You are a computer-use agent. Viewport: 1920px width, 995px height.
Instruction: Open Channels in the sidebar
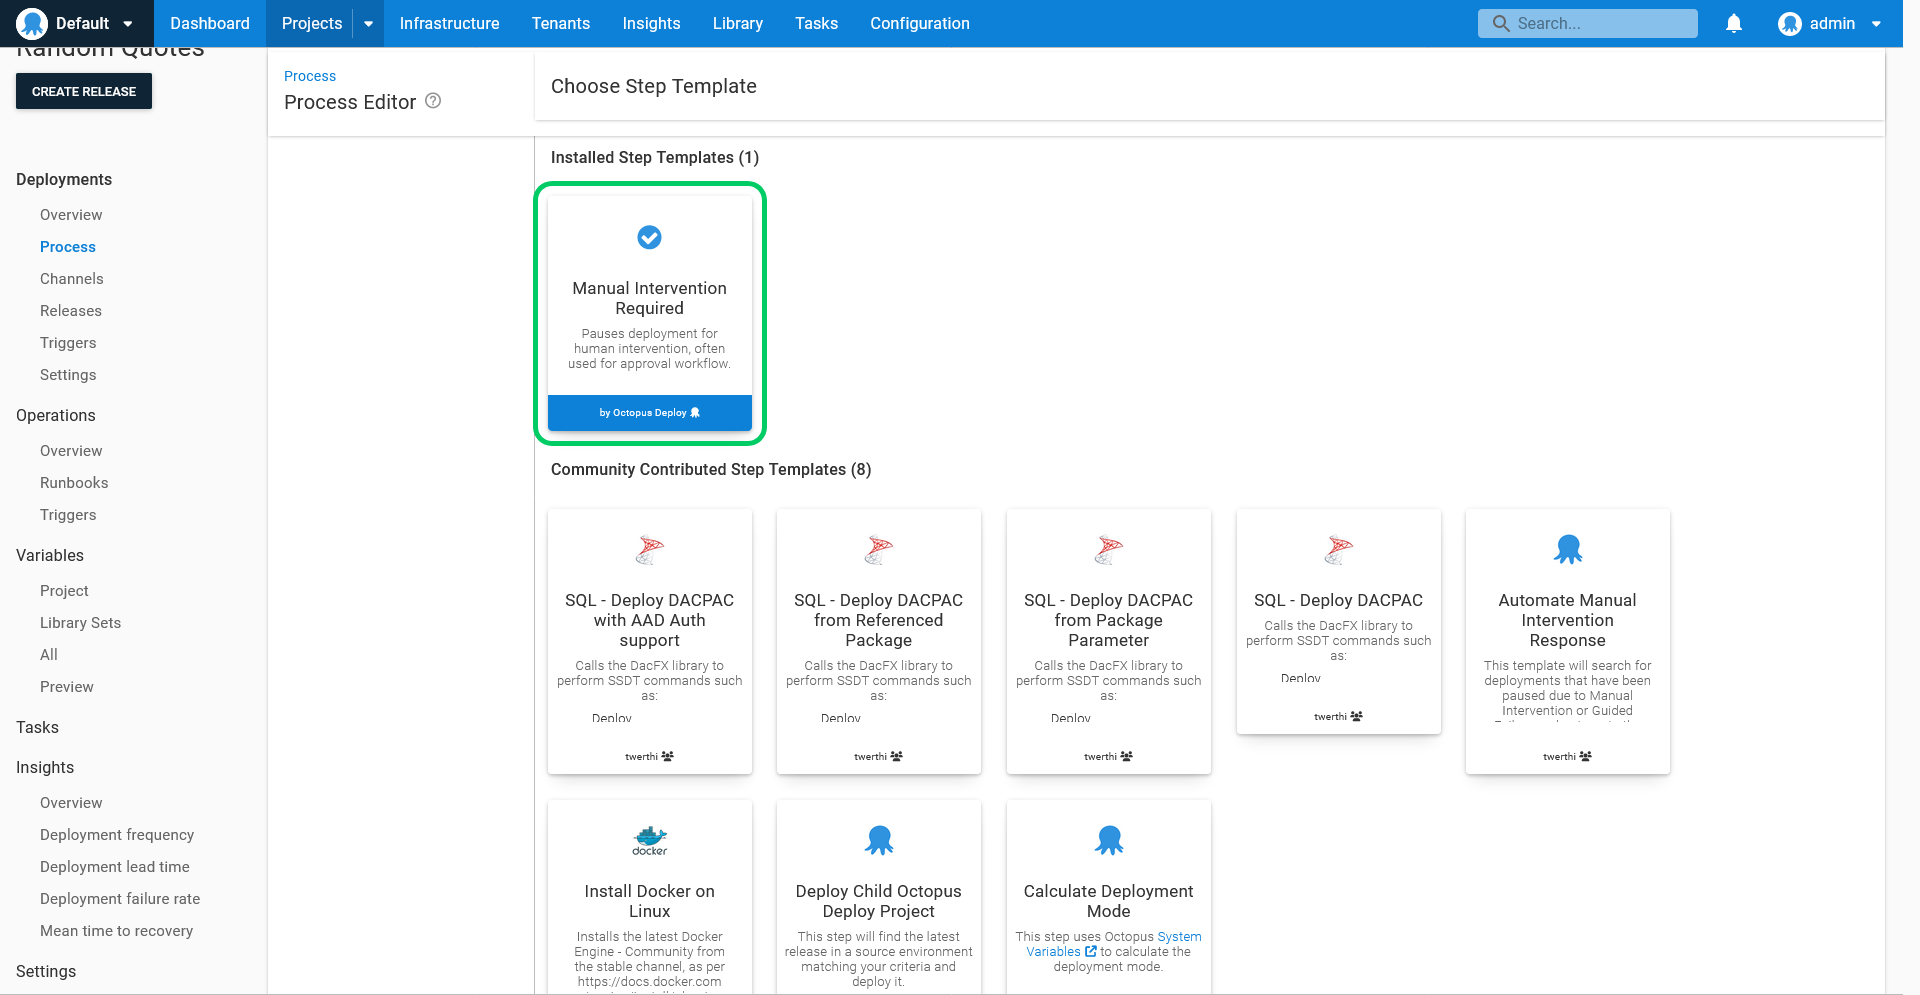point(72,279)
